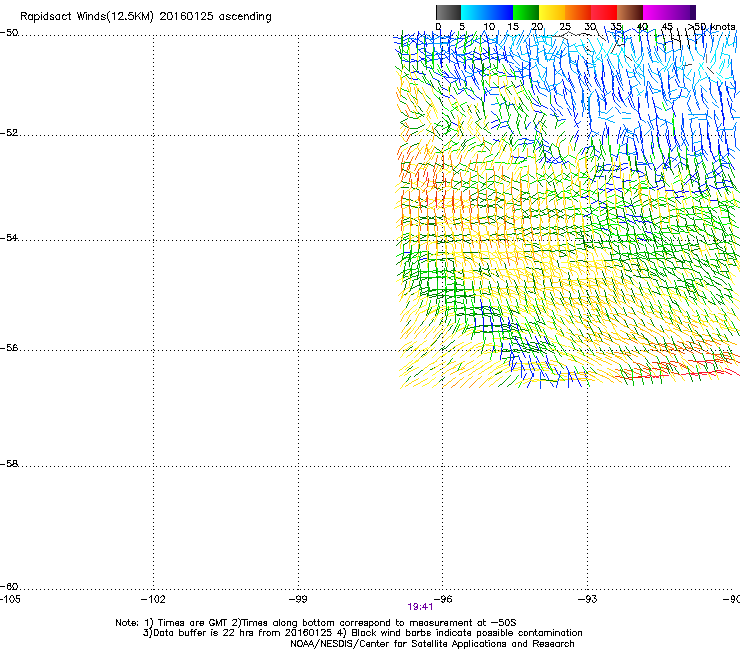Click the '-102' longitude axis label

(x=153, y=599)
